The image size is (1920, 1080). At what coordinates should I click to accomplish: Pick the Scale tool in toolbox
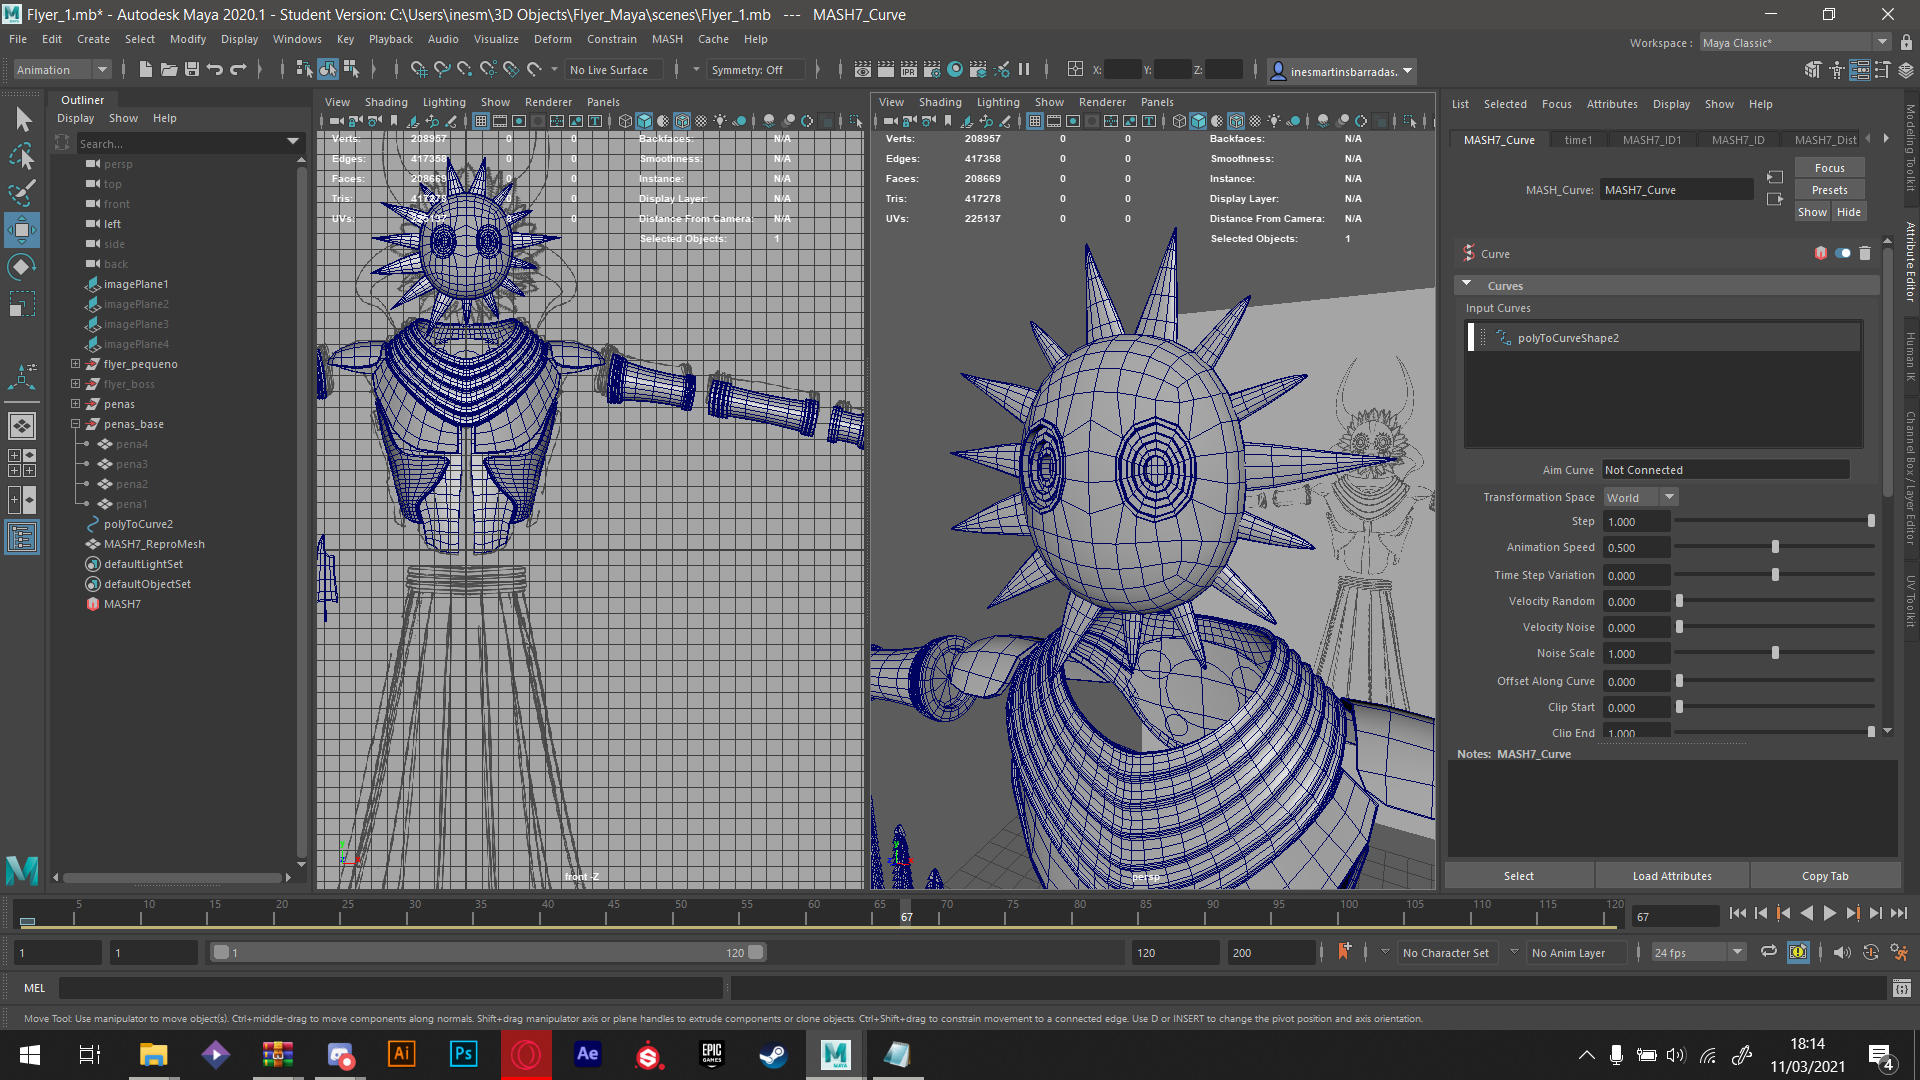(x=22, y=303)
